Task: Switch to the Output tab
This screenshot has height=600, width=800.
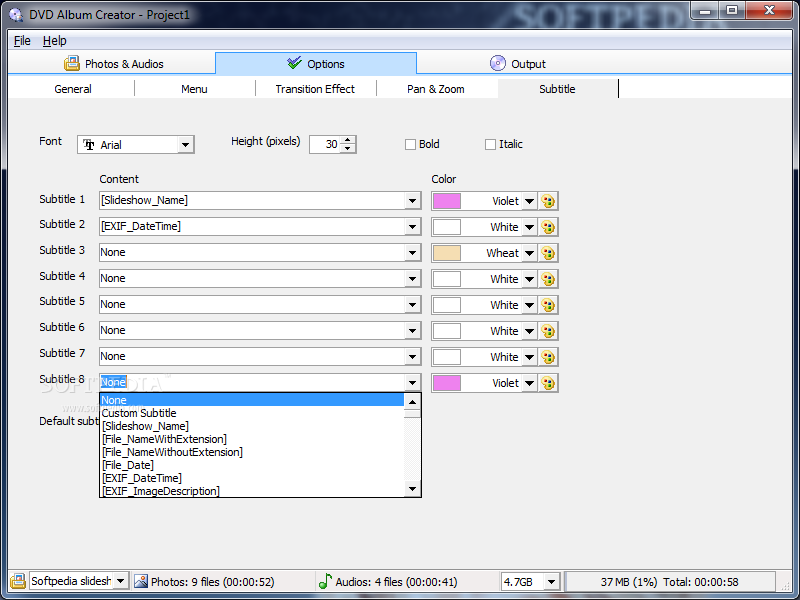Action: (518, 64)
